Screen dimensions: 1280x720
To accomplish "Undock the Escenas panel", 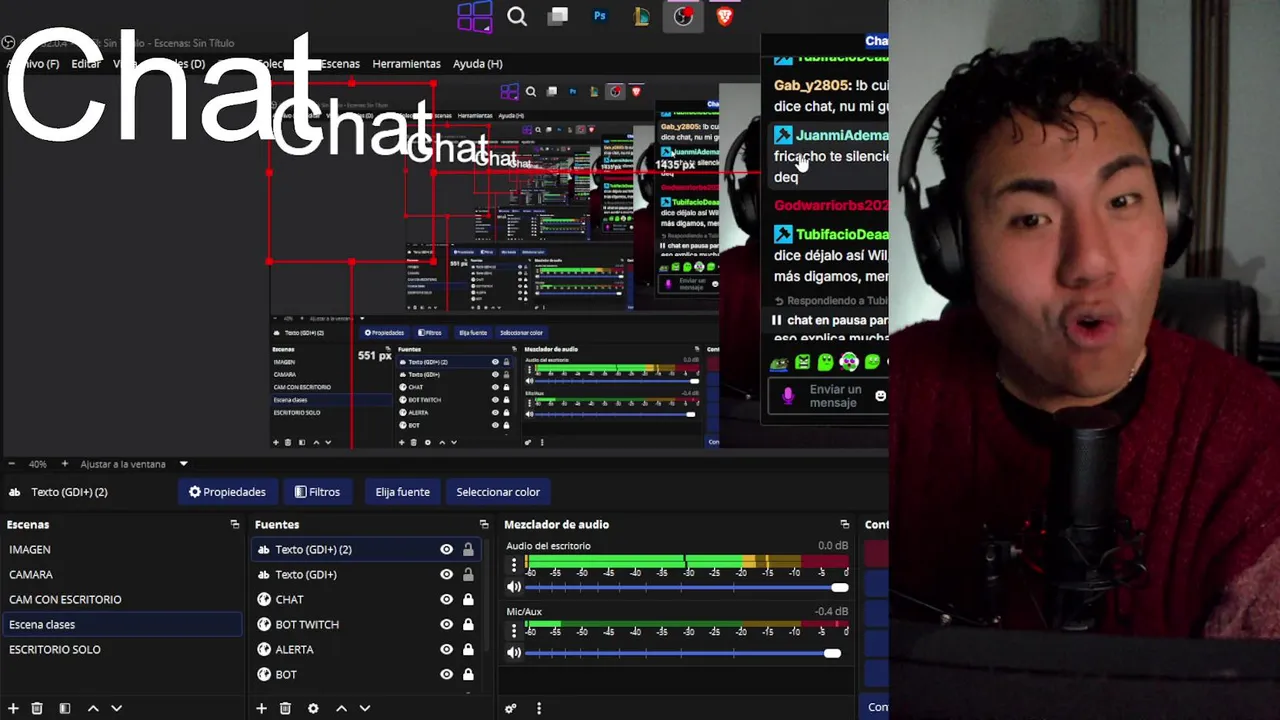I will click(x=235, y=524).
